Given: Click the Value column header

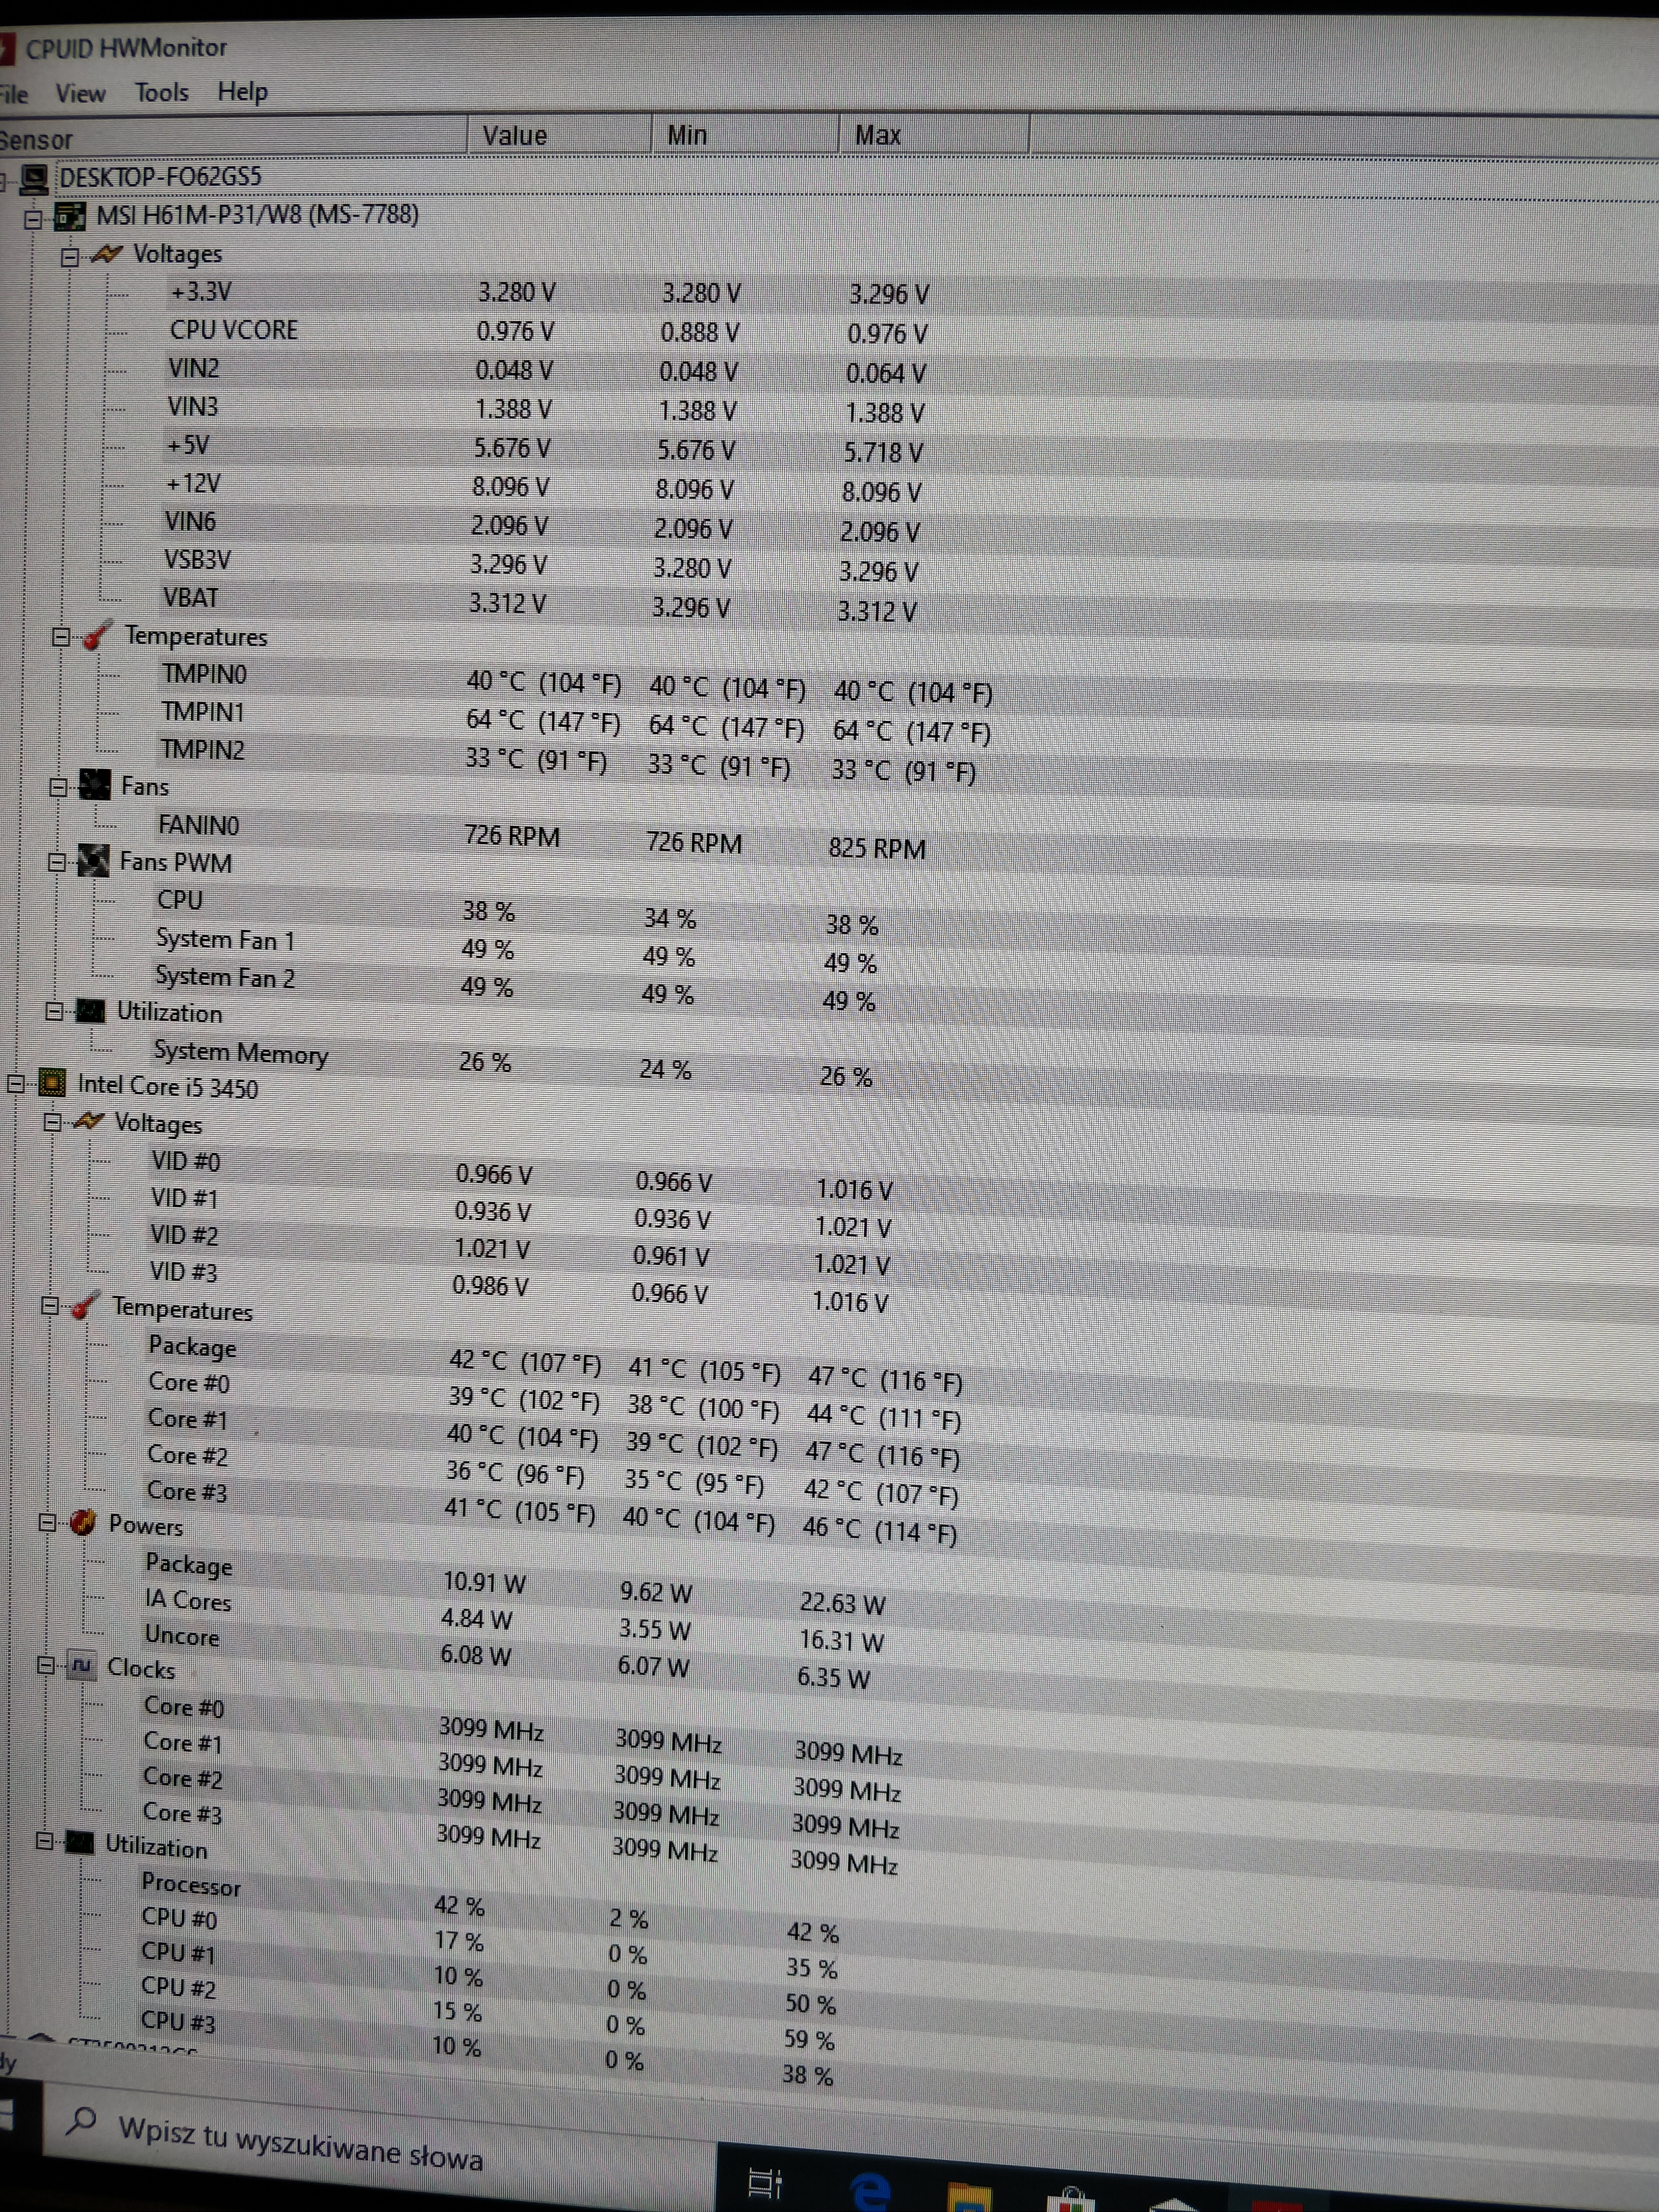Looking at the screenshot, I should click(515, 136).
